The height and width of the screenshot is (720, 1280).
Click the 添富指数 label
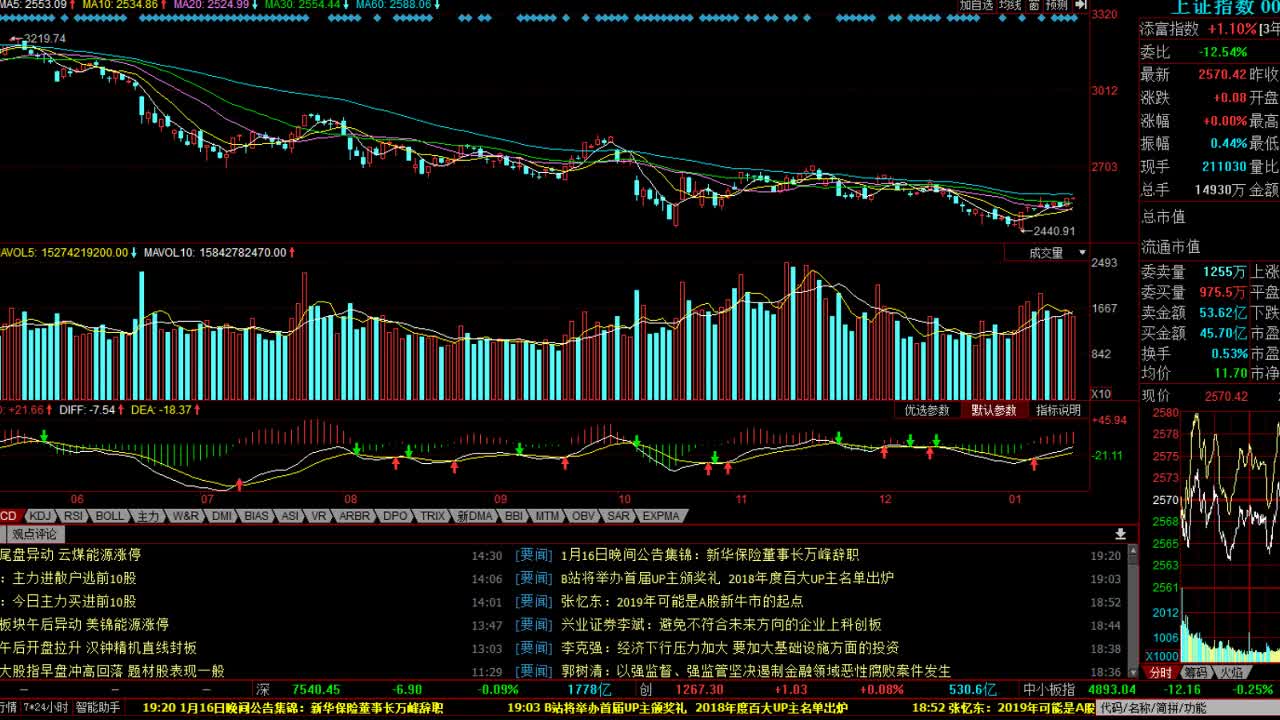click(x=1170, y=29)
